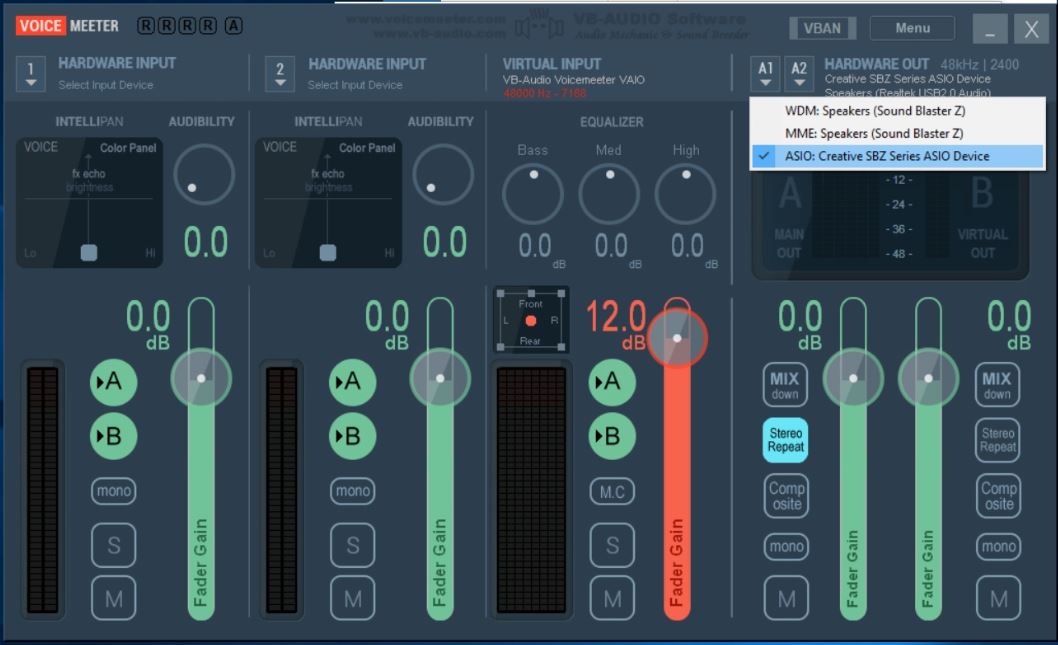Toggle mono on bus B output
Screen dimensions: 1058x645
click(x=998, y=546)
